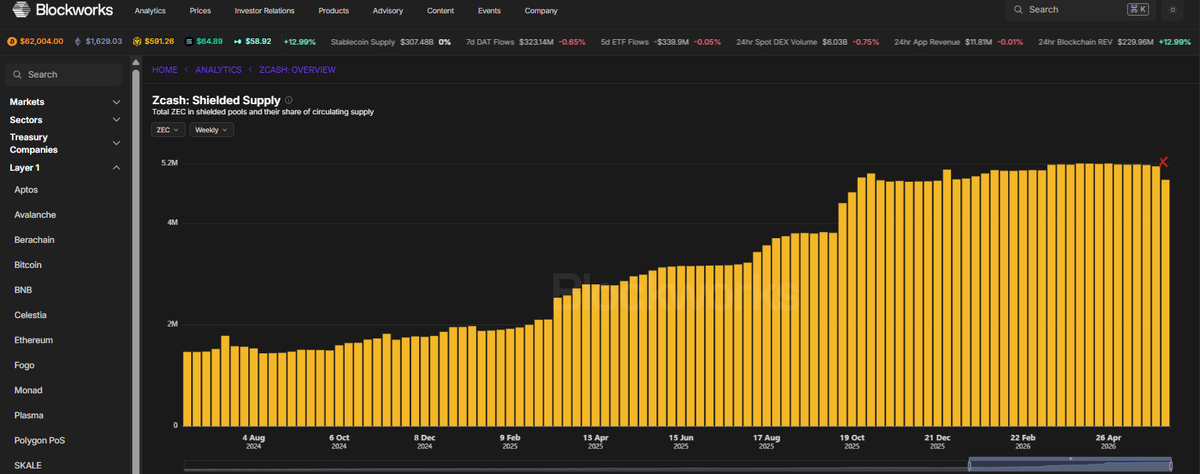Collapse the Layer 1 sidebar section

tap(65, 168)
